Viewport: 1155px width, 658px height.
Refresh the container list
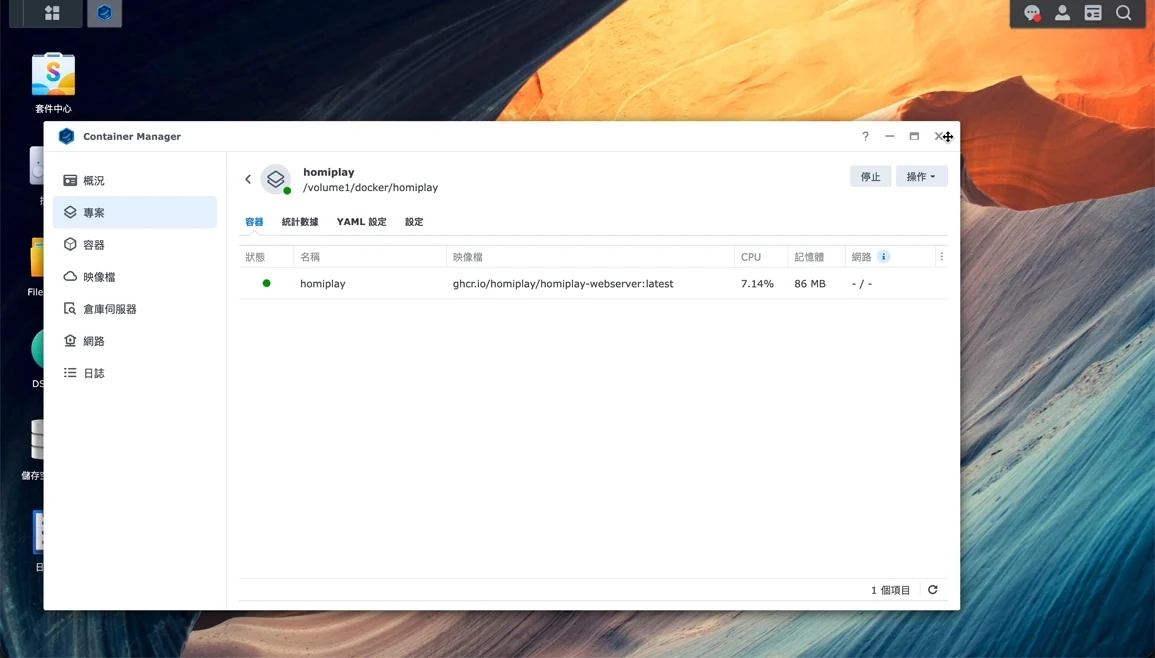point(933,589)
